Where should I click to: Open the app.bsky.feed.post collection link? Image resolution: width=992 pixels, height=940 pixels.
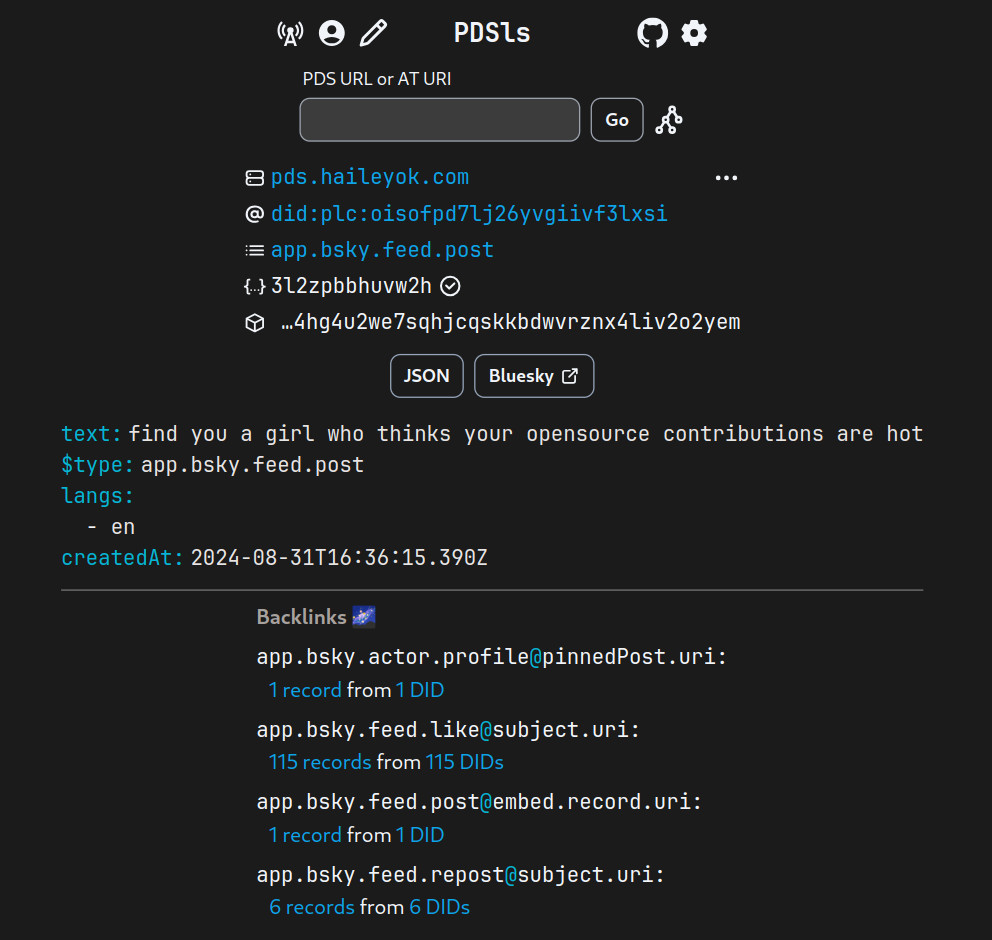pyautogui.click(x=382, y=250)
